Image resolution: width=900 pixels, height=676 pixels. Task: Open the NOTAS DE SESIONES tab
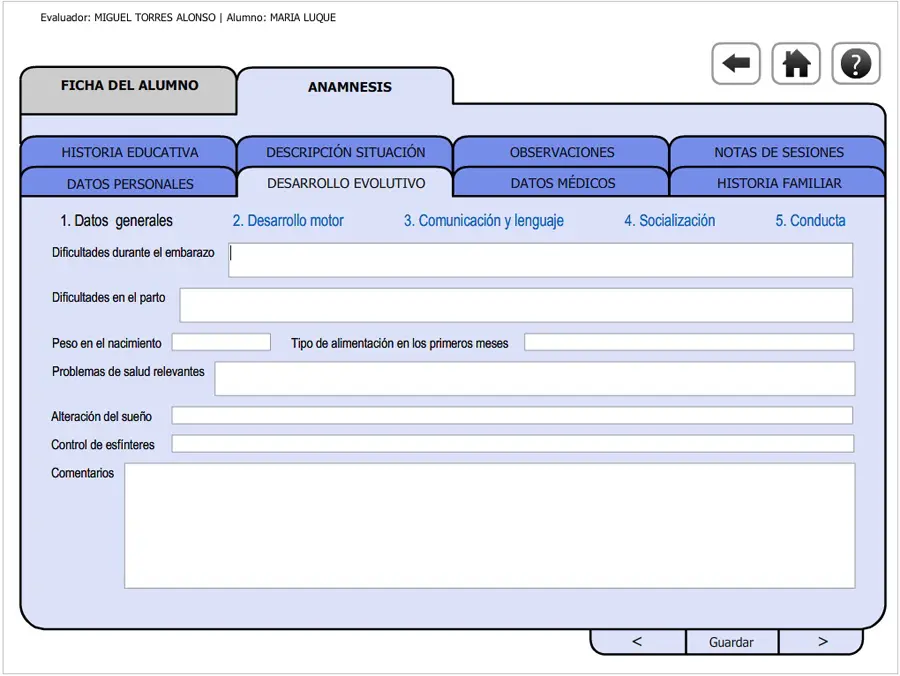tap(778, 152)
